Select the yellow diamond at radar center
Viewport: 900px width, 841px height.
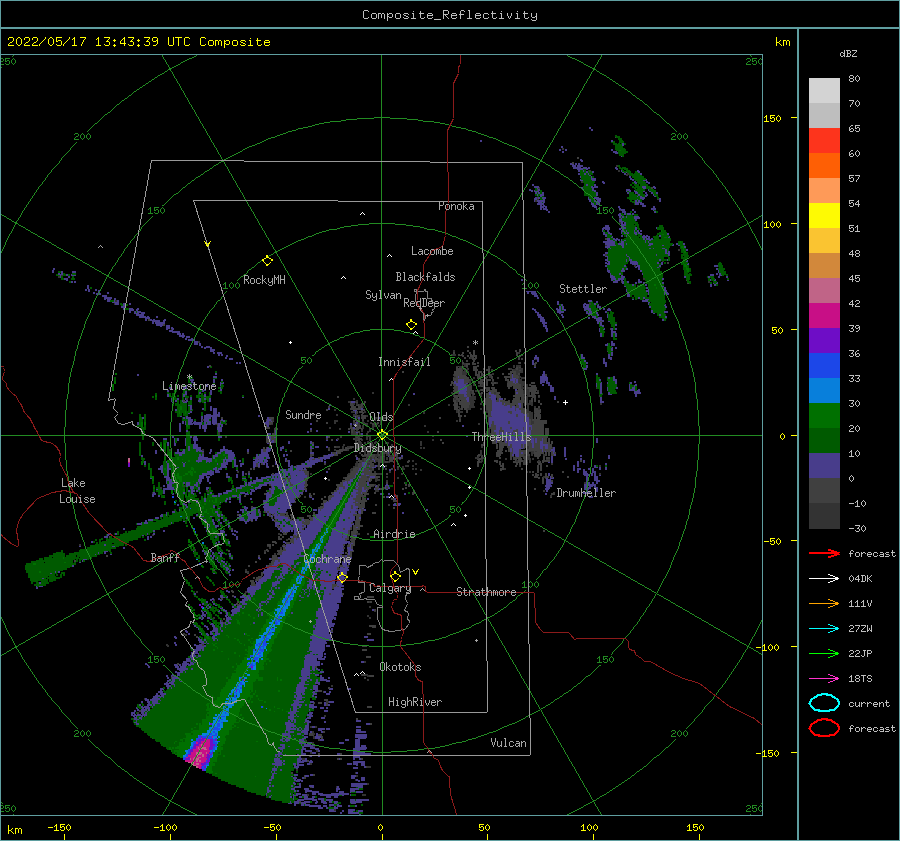click(382, 435)
